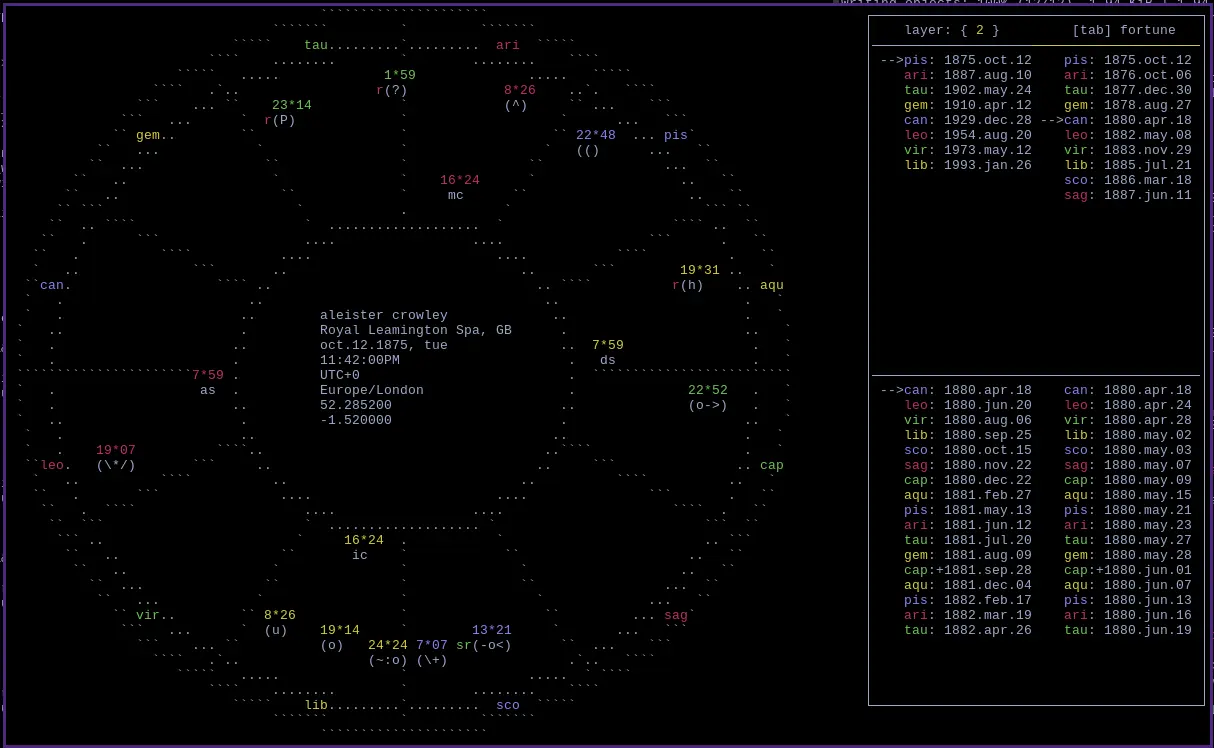Click sub-period ari: 1876.oct.06
Image resolution: width=1214 pixels, height=748 pixels.
point(1128,75)
